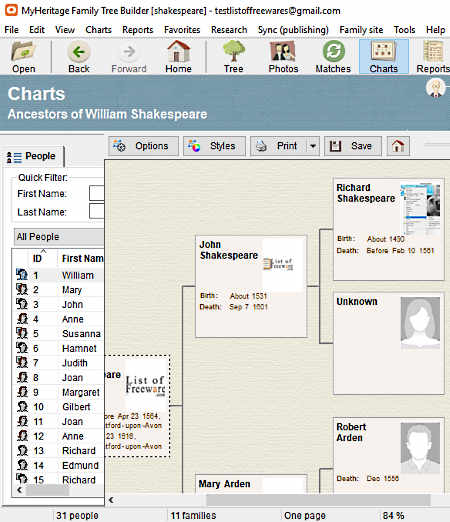This screenshot has width=450, height=522.
Task: Select Richard Shakespeare chart box
Action: tap(389, 229)
